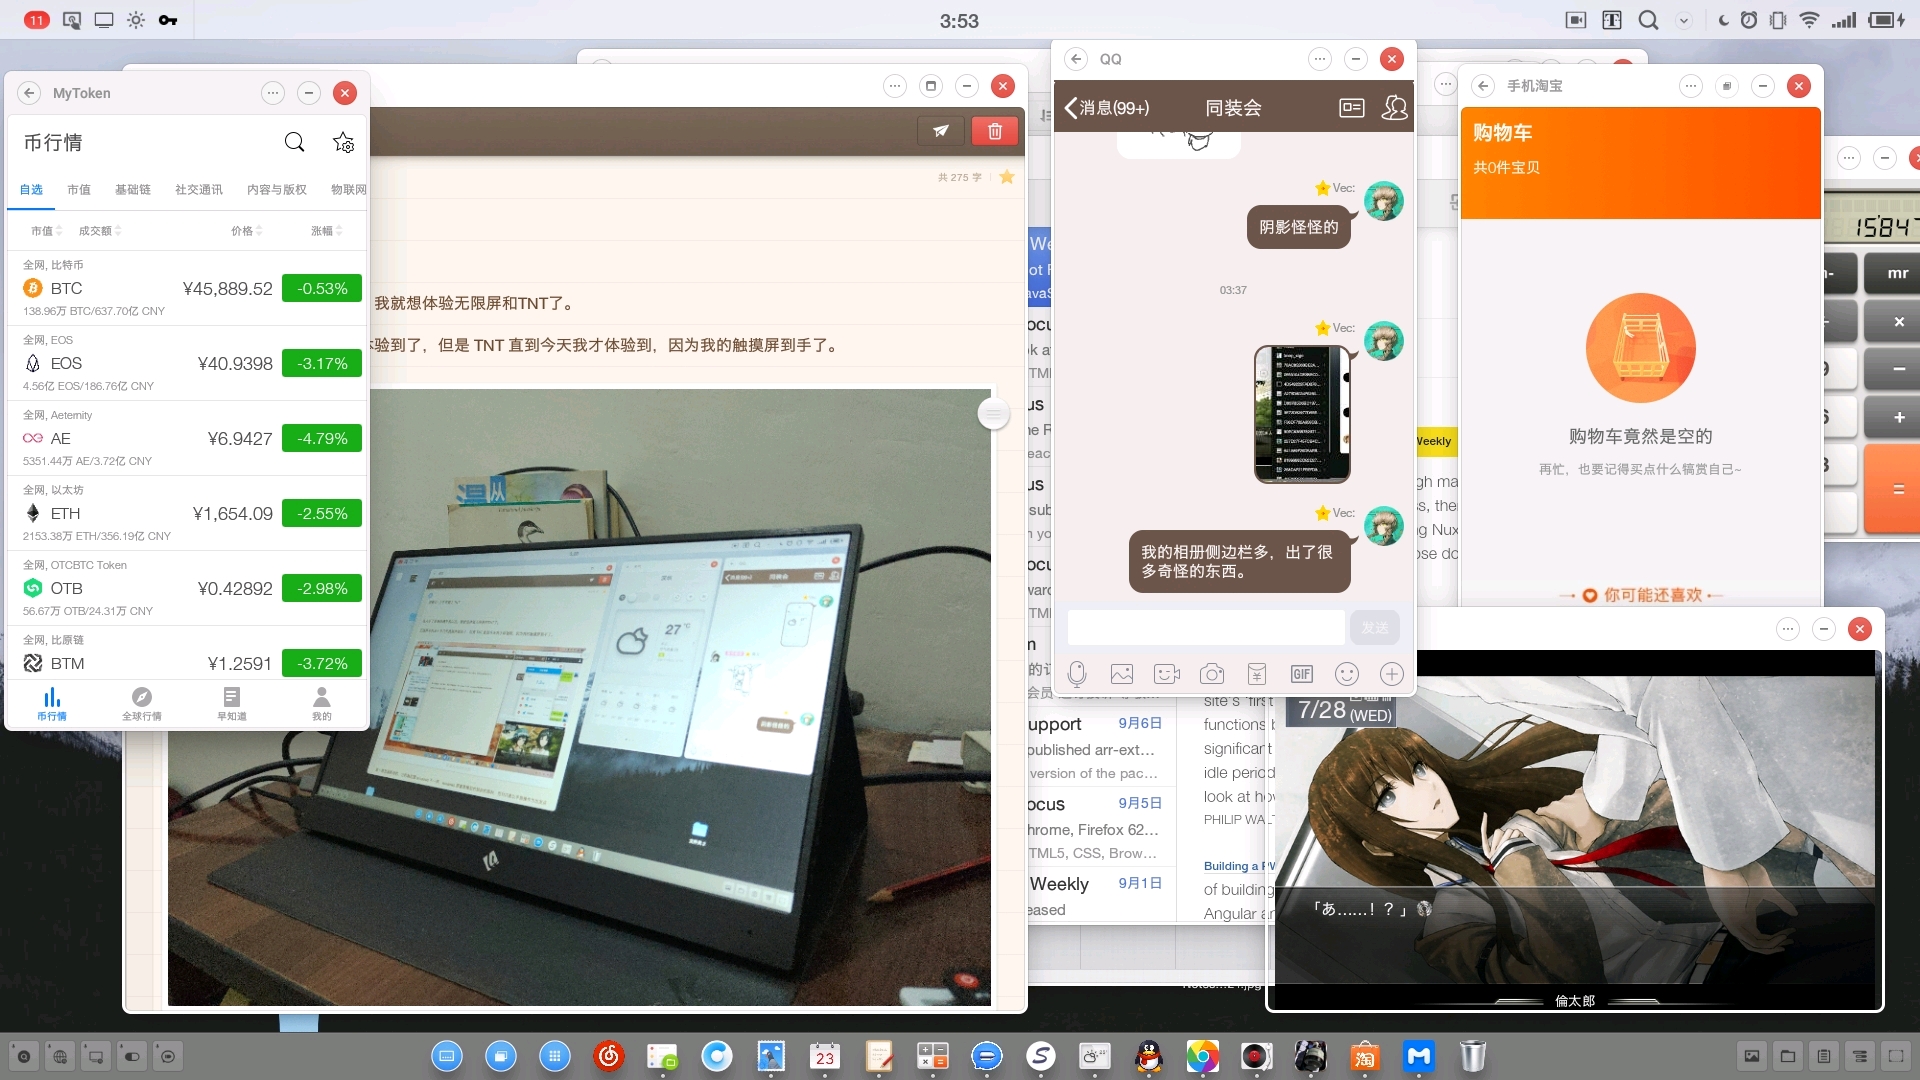1920x1080 pixels.
Task: Toggle OTB change badge -2.98%
Action: (322, 588)
